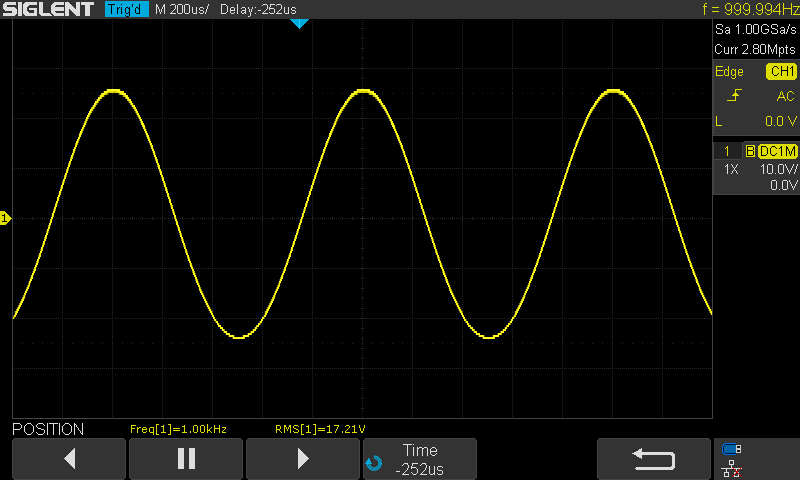Image resolution: width=800 pixels, height=480 pixels.
Task: Click the RMS[1]=17.21V measurement
Action: [320, 429]
